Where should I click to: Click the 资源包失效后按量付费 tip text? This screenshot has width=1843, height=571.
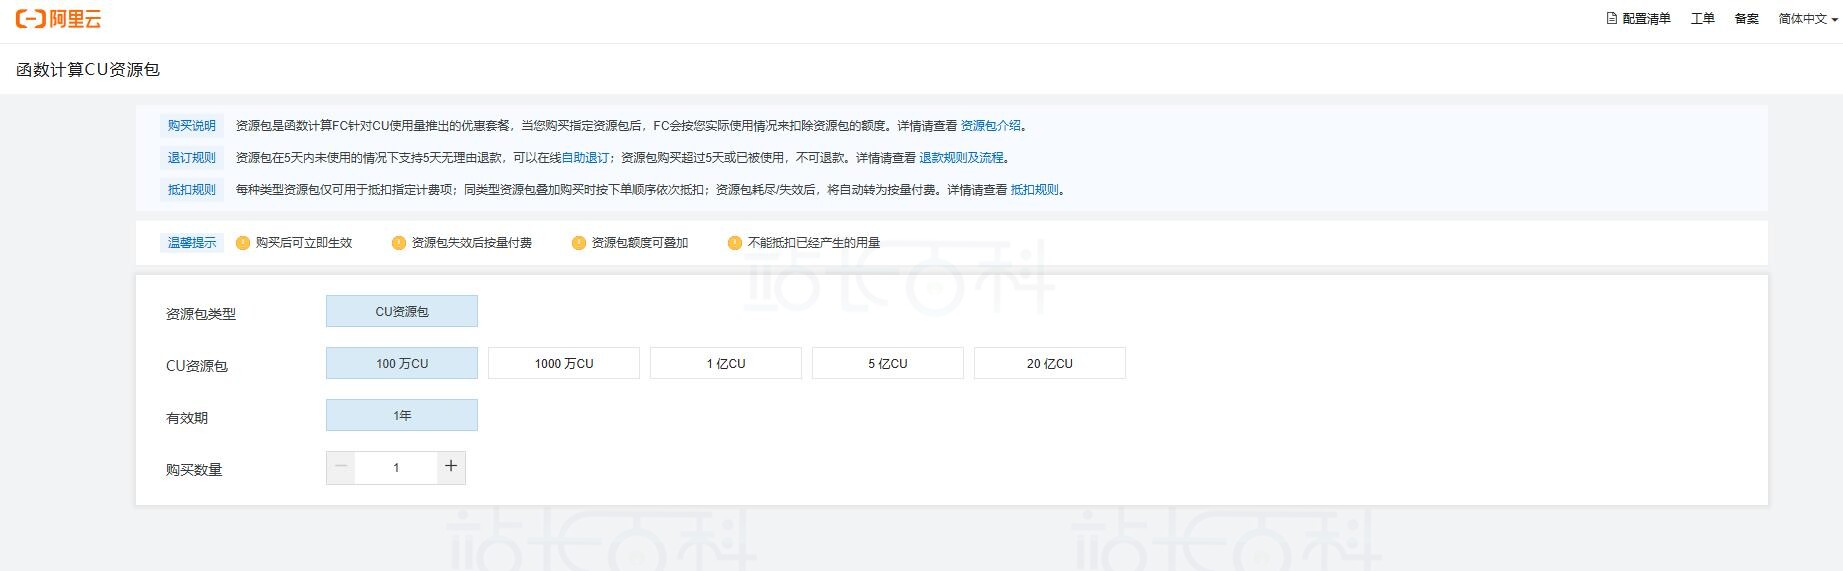pos(472,243)
